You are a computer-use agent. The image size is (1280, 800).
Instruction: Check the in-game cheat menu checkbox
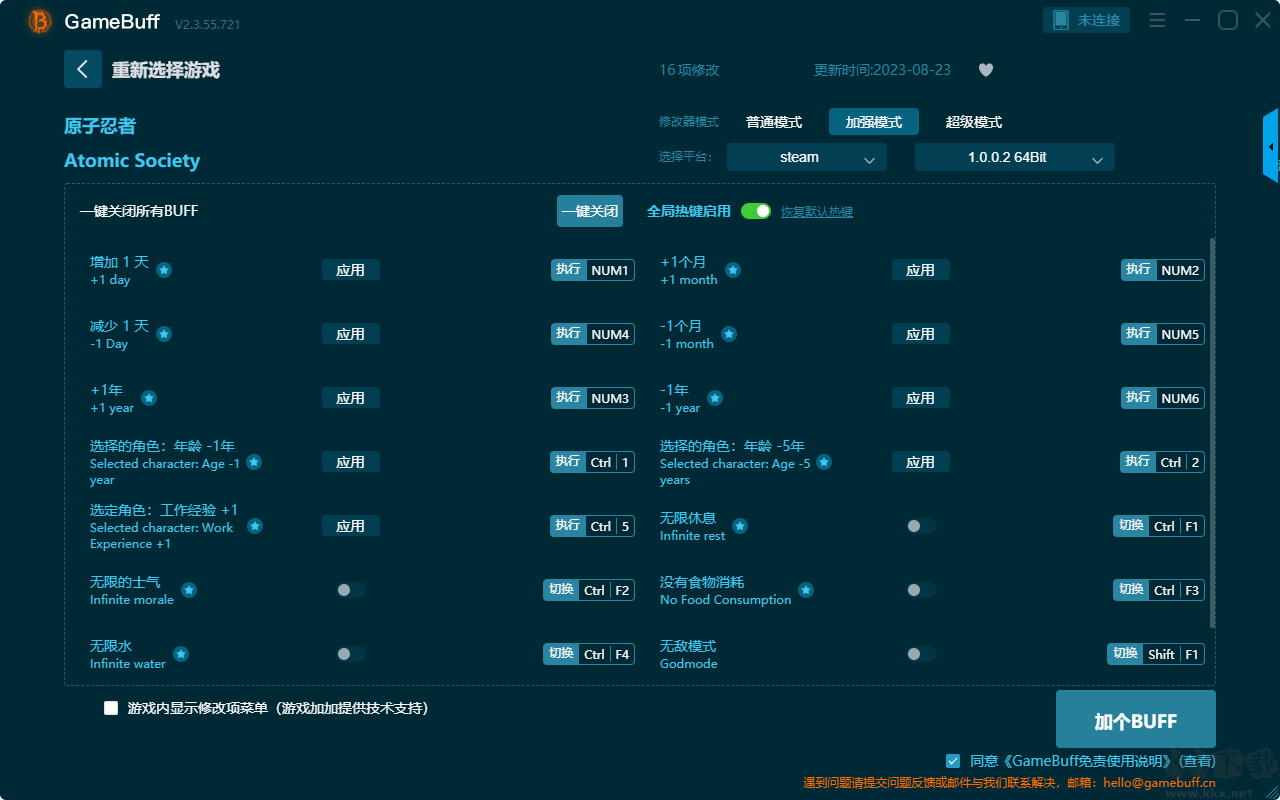click(x=111, y=708)
